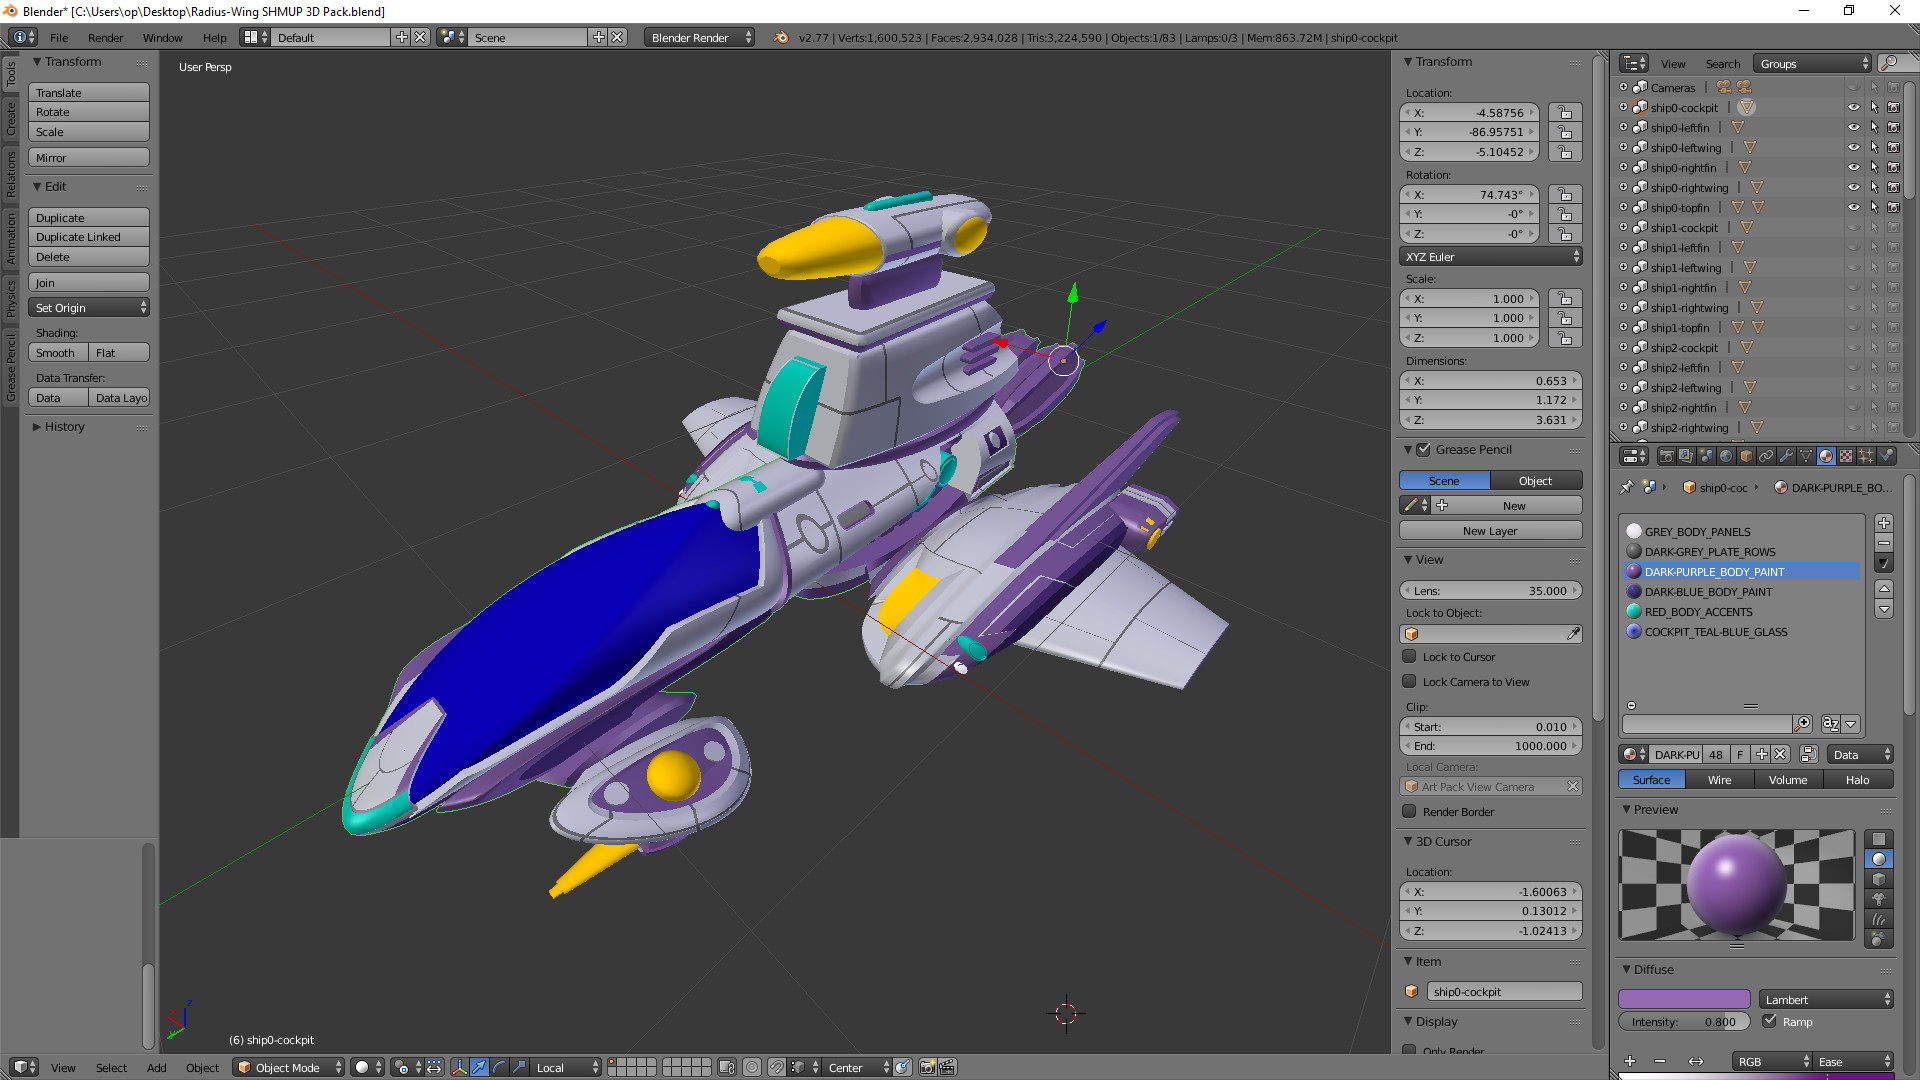Select the World properties icon
The height and width of the screenshot is (1080, 1920).
1727,456
